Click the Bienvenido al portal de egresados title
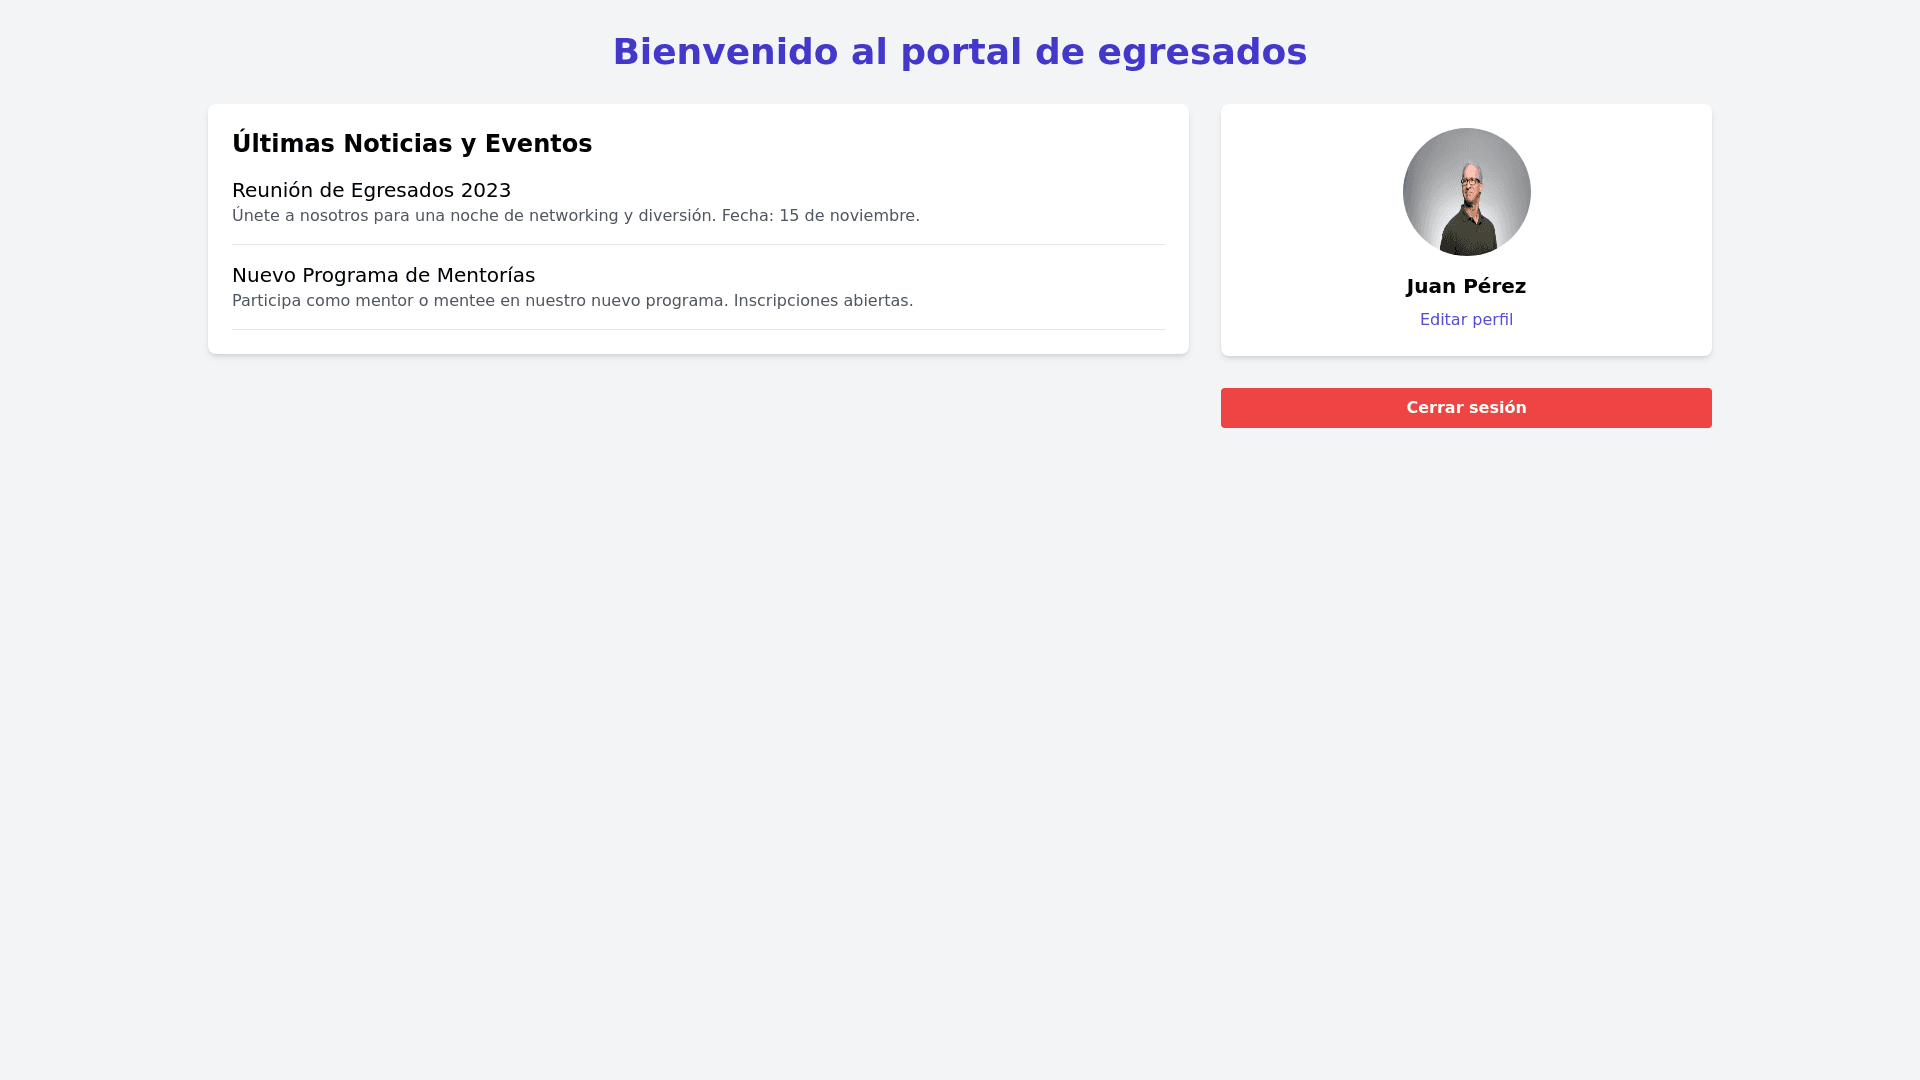1920x1080 pixels. pos(959,52)
